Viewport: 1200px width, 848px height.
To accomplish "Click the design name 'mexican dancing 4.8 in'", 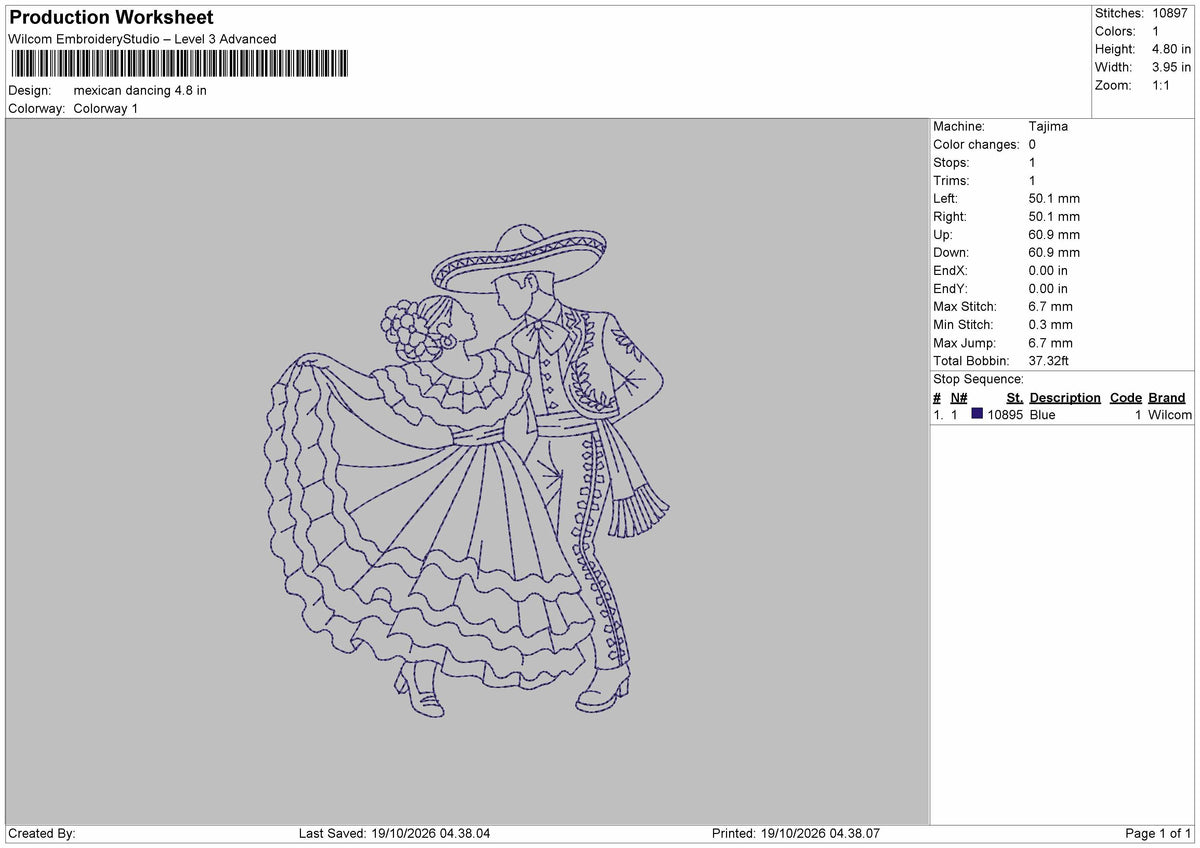I will point(140,90).
